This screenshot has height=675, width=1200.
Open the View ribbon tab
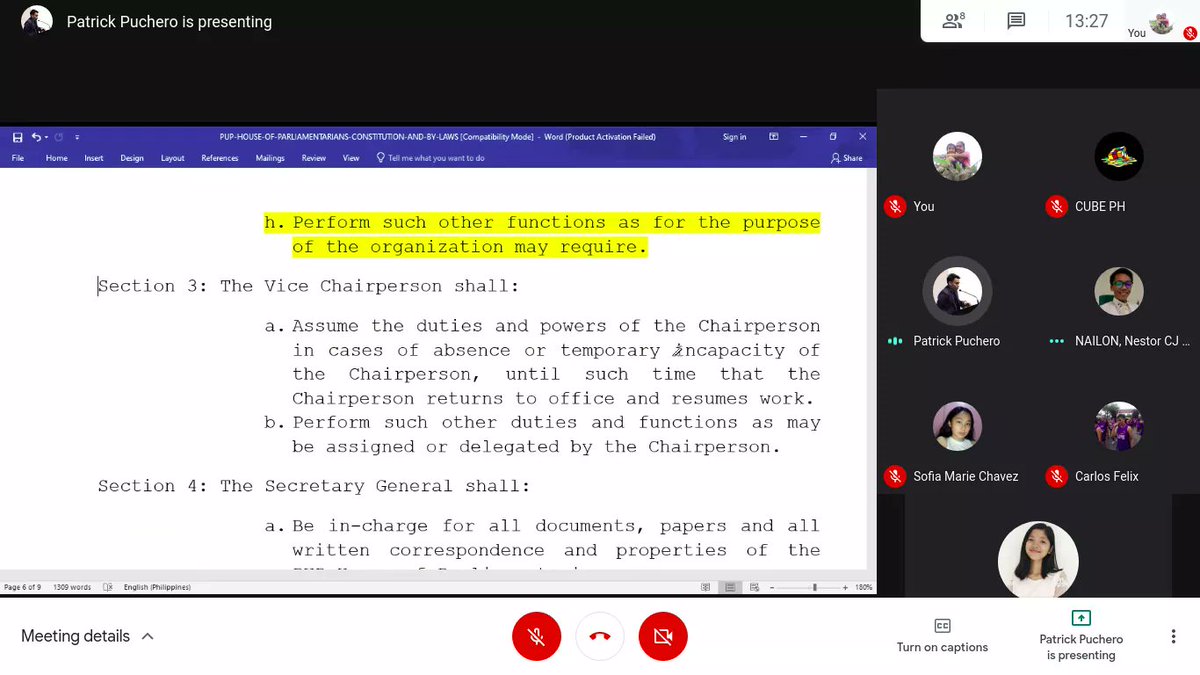351,158
